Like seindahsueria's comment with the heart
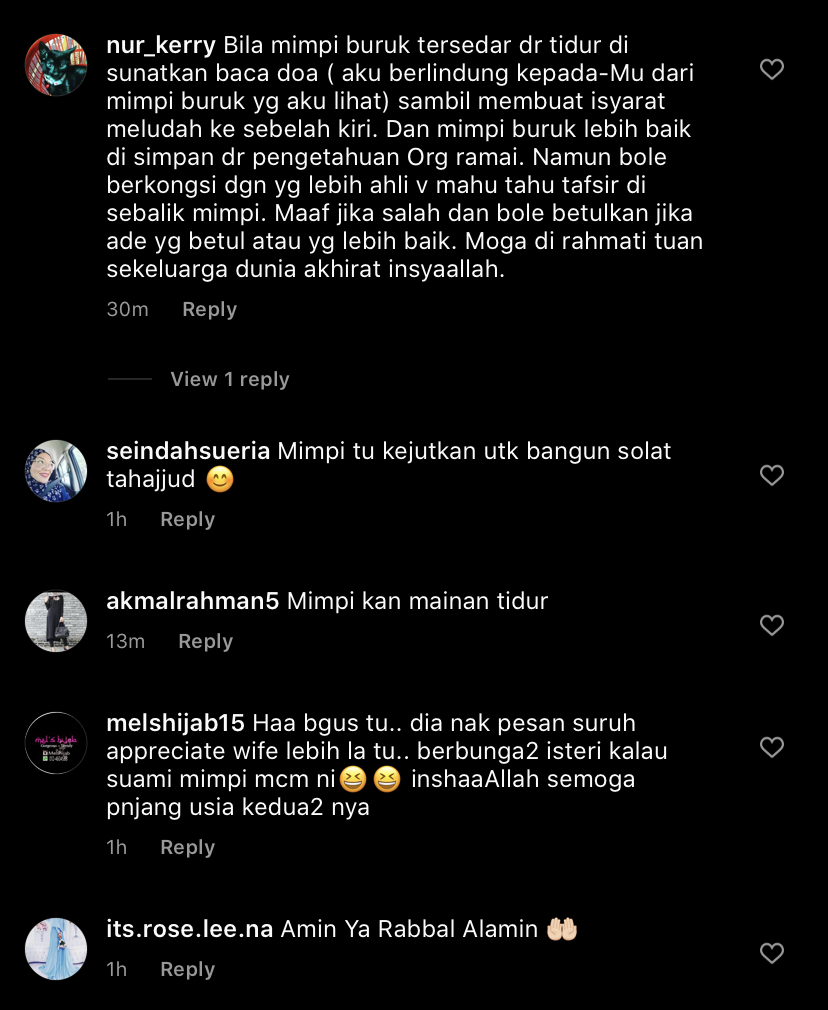The height and width of the screenshot is (1010, 828). click(771, 475)
